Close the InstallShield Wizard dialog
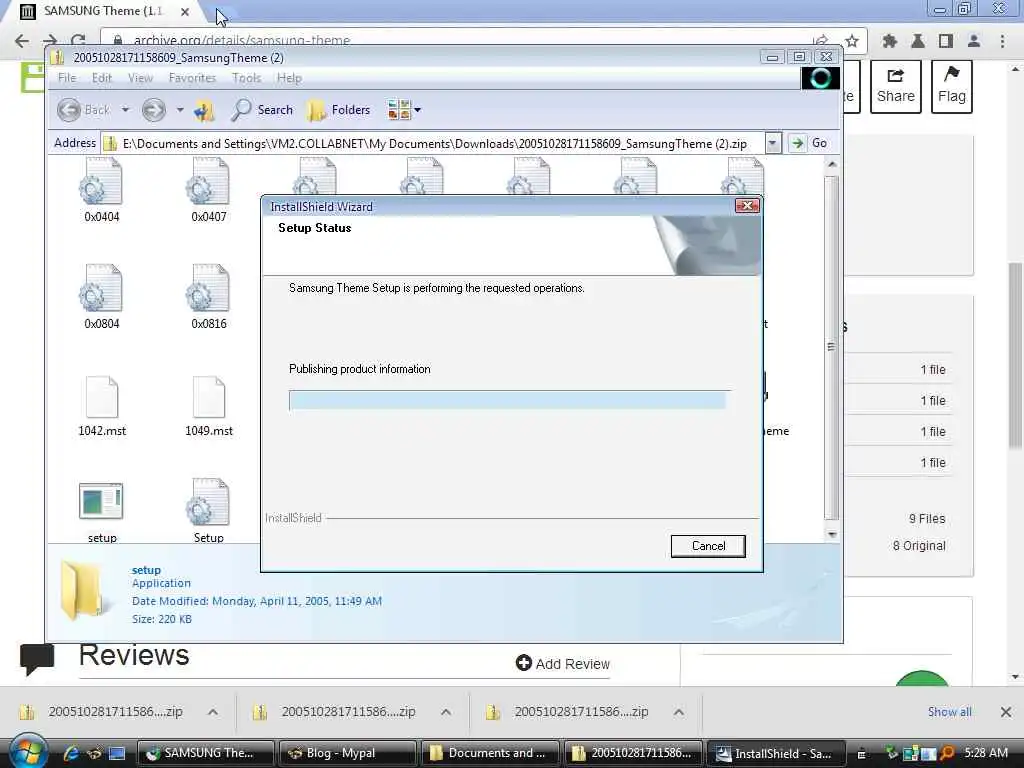The image size is (1024, 768). point(747,206)
